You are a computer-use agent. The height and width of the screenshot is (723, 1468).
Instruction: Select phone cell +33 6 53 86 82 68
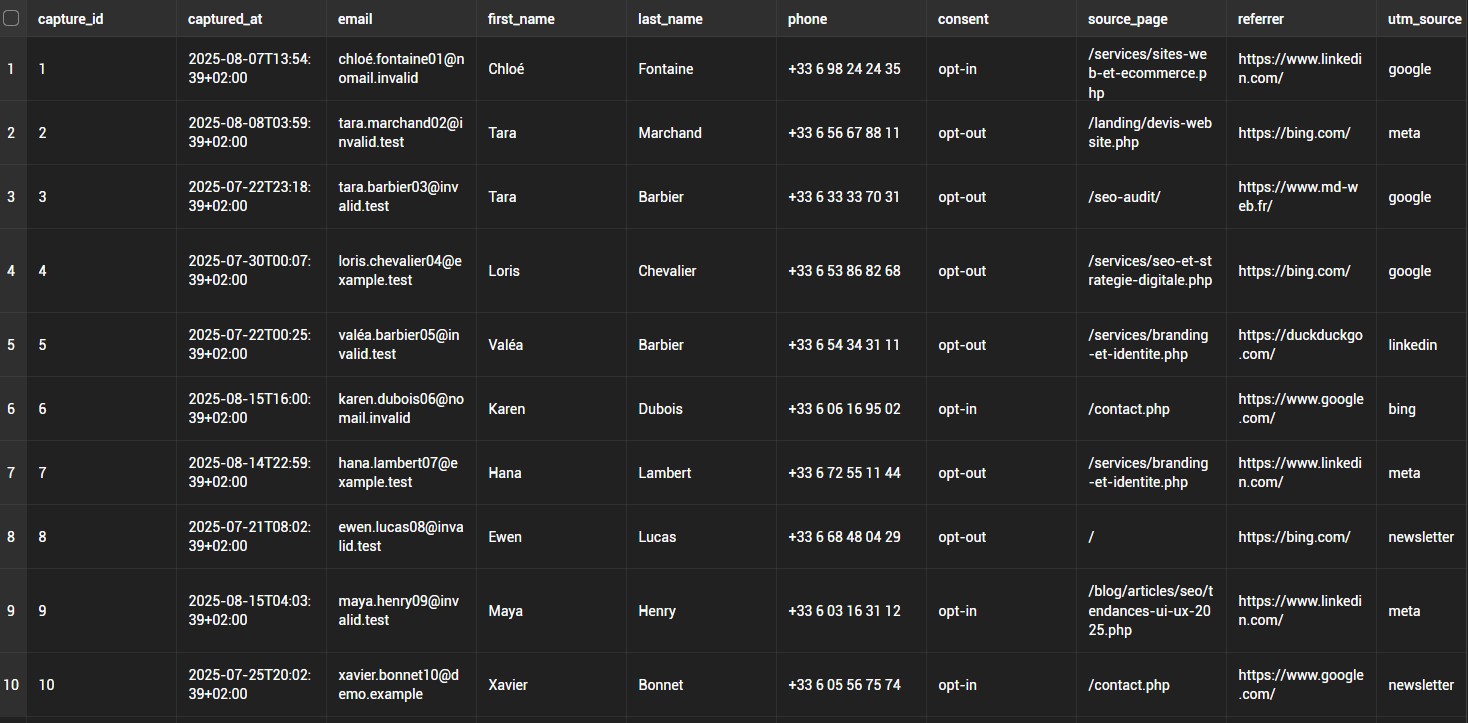tap(844, 271)
